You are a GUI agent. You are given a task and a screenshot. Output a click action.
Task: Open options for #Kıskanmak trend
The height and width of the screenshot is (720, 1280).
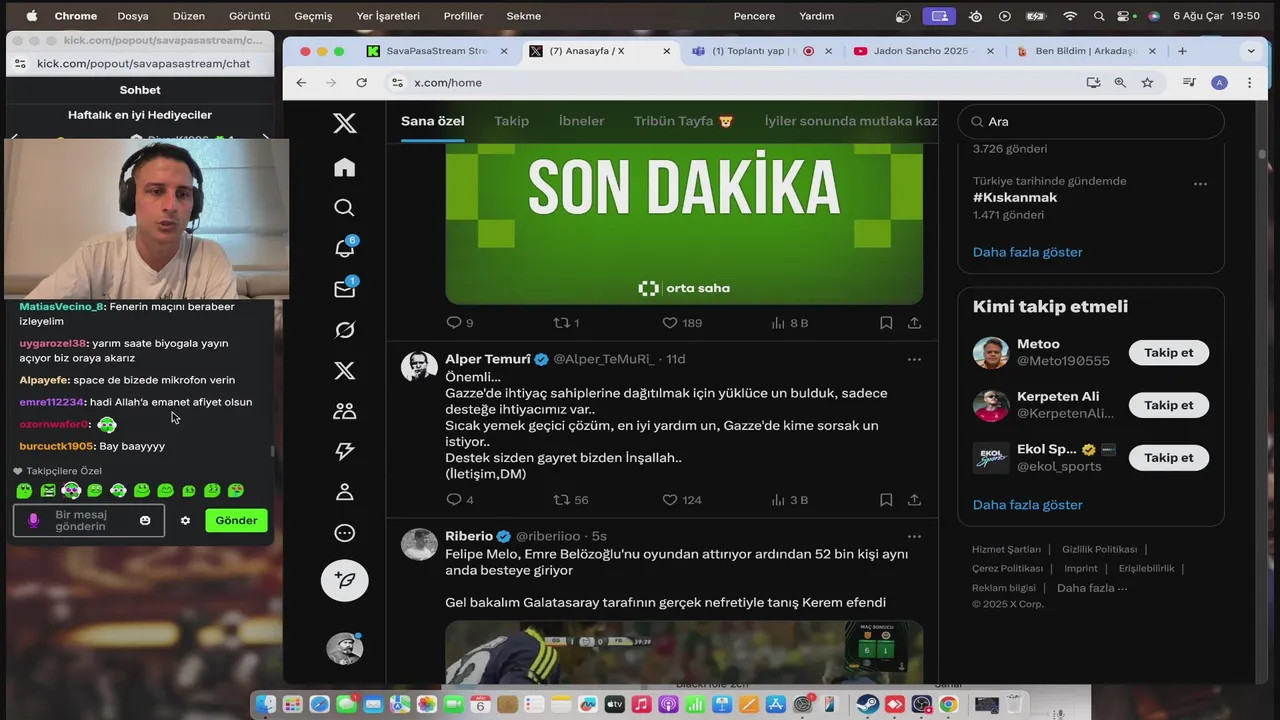(1200, 184)
